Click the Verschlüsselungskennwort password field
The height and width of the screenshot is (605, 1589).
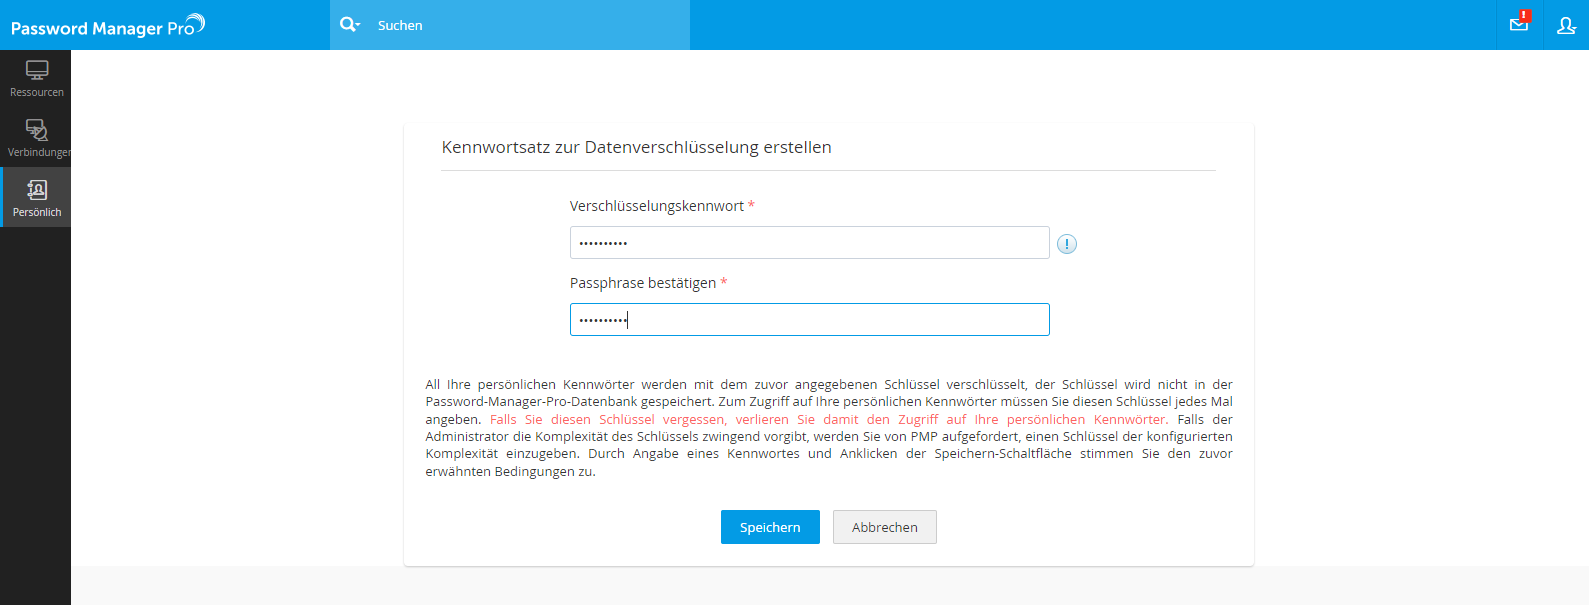[x=809, y=243]
